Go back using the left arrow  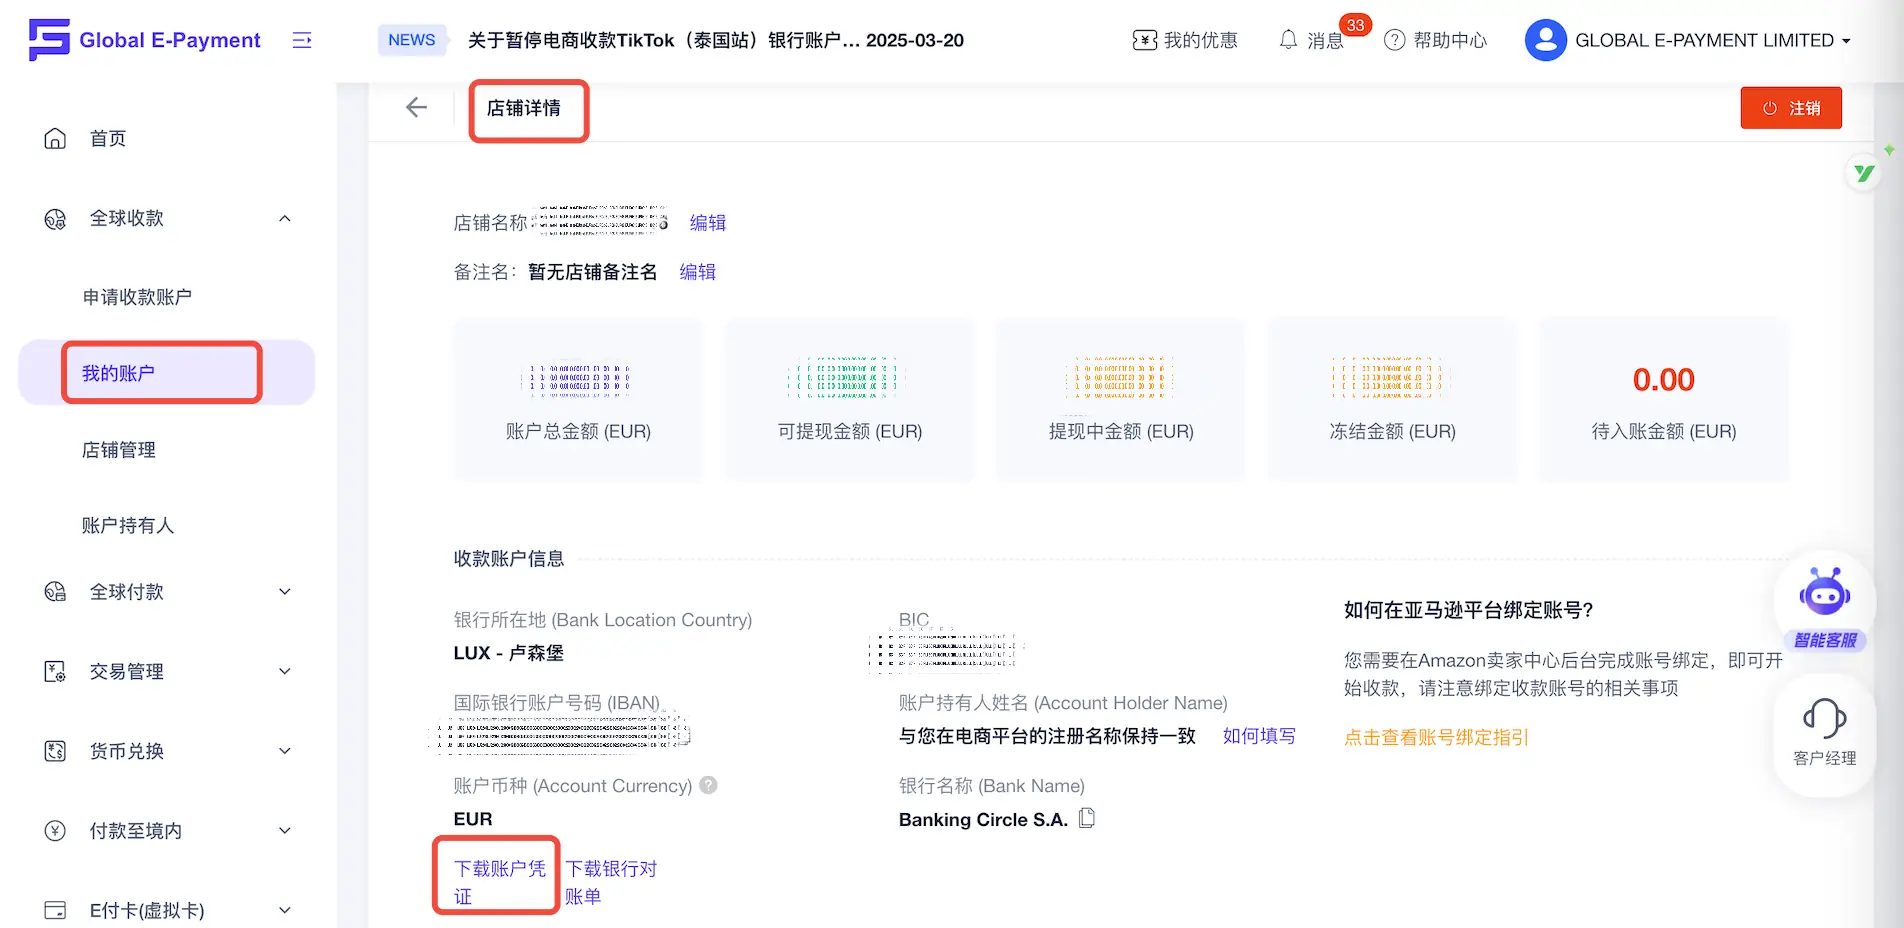click(417, 108)
